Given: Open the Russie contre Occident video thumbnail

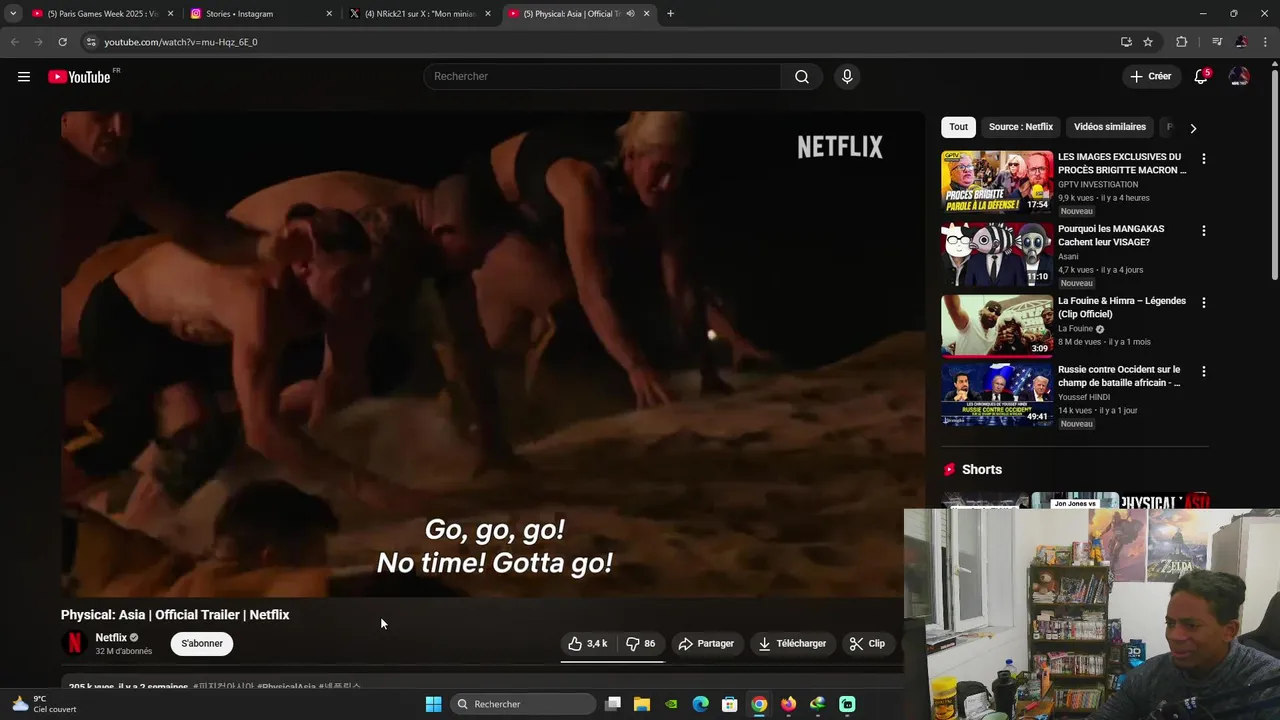Looking at the screenshot, I should (x=997, y=394).
